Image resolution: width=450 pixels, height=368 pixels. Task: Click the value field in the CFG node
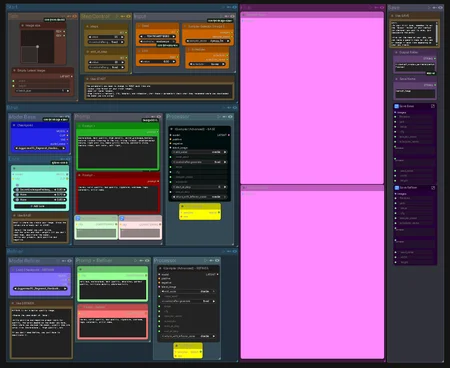coord(157,62)
